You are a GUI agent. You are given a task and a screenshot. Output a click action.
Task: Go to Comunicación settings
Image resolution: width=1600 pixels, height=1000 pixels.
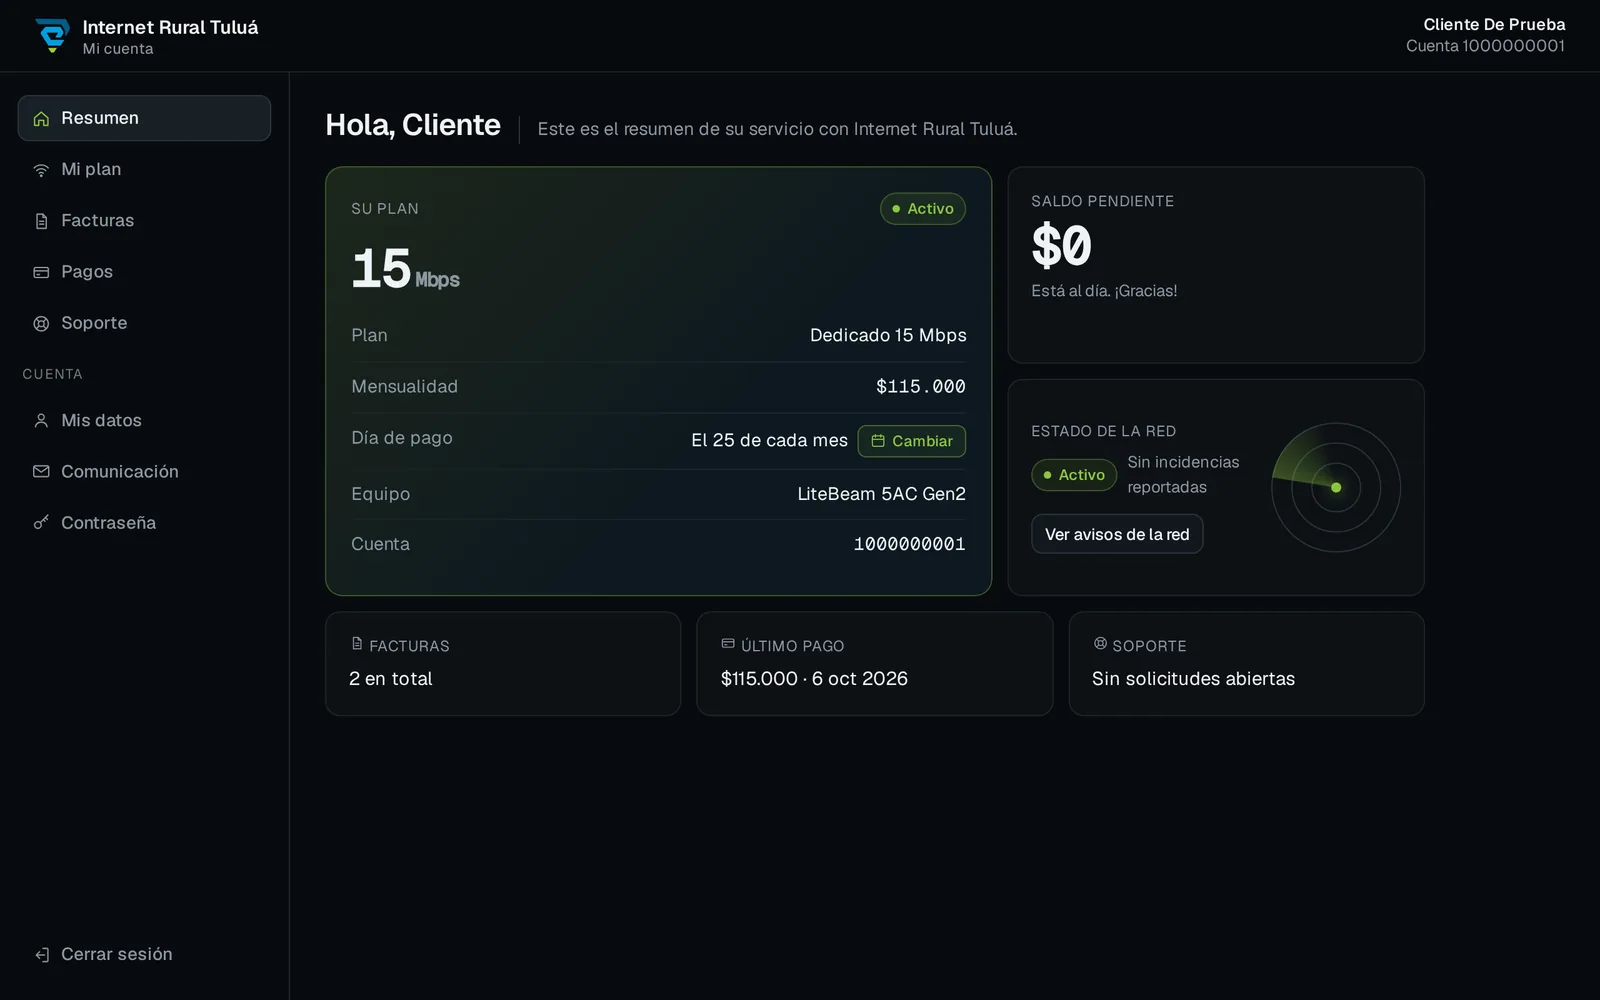144,471
